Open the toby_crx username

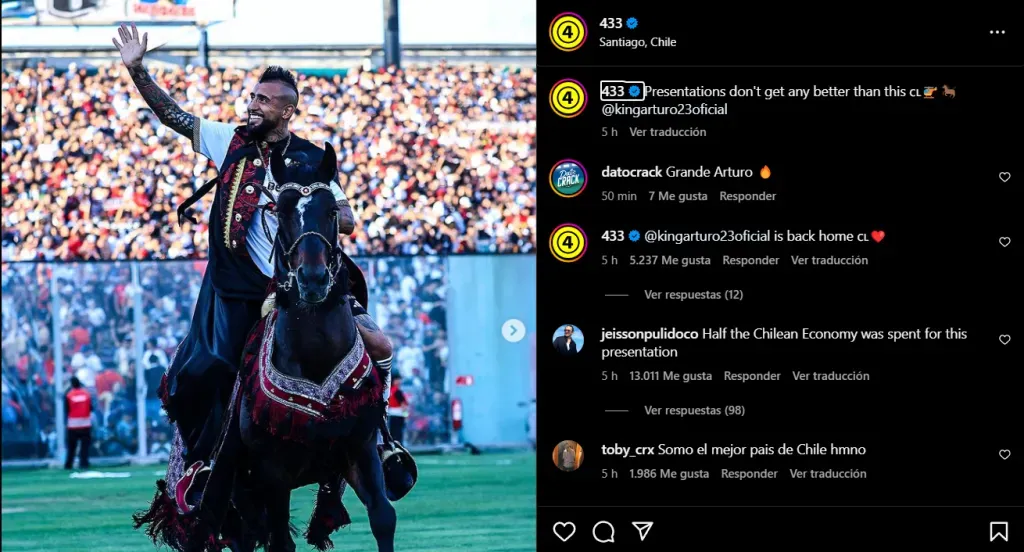[x=627, y=449]
